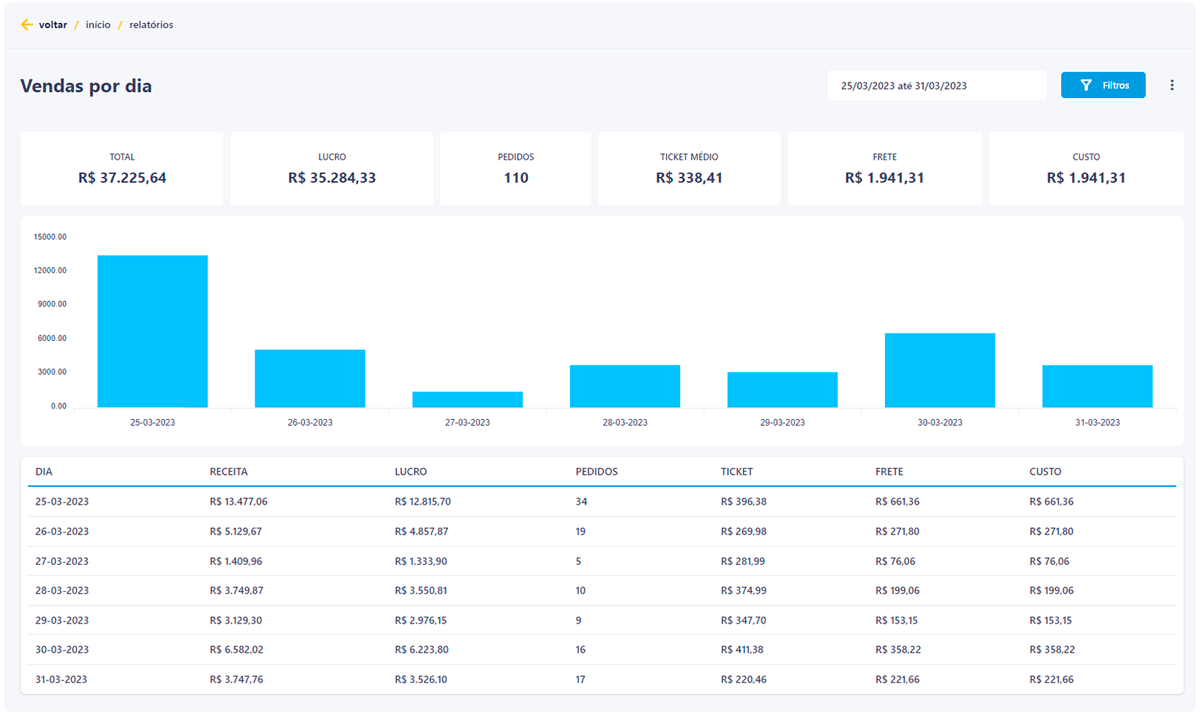Click the 27-03-2023 chart bar
Screen dimensions: 1200x717
(x=467, y=399)
